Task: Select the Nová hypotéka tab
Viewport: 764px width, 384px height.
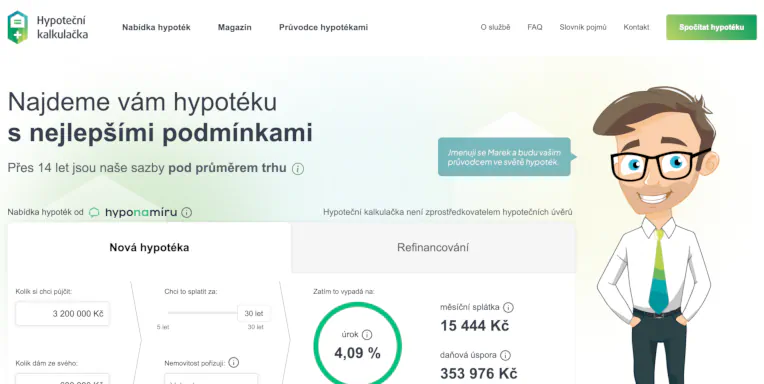Action: (149, 248)
